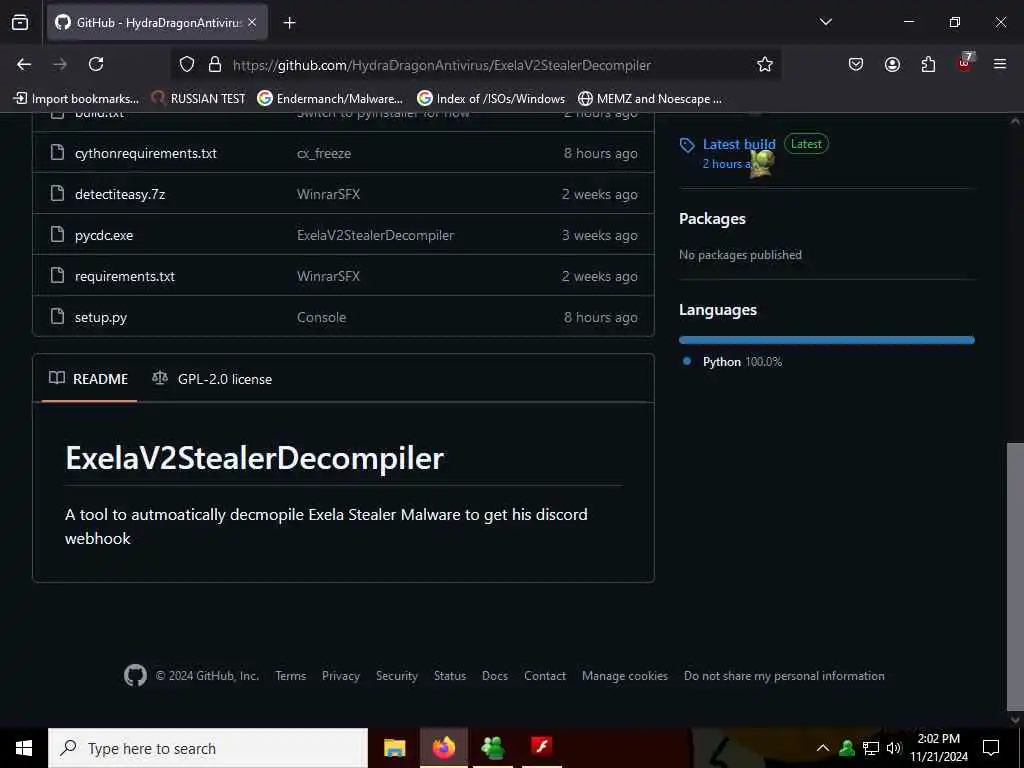Screen dimensions: 1024x768
Task: Click the ExelaV2StealerDecompiler commit message
Action: click(376, 236)
